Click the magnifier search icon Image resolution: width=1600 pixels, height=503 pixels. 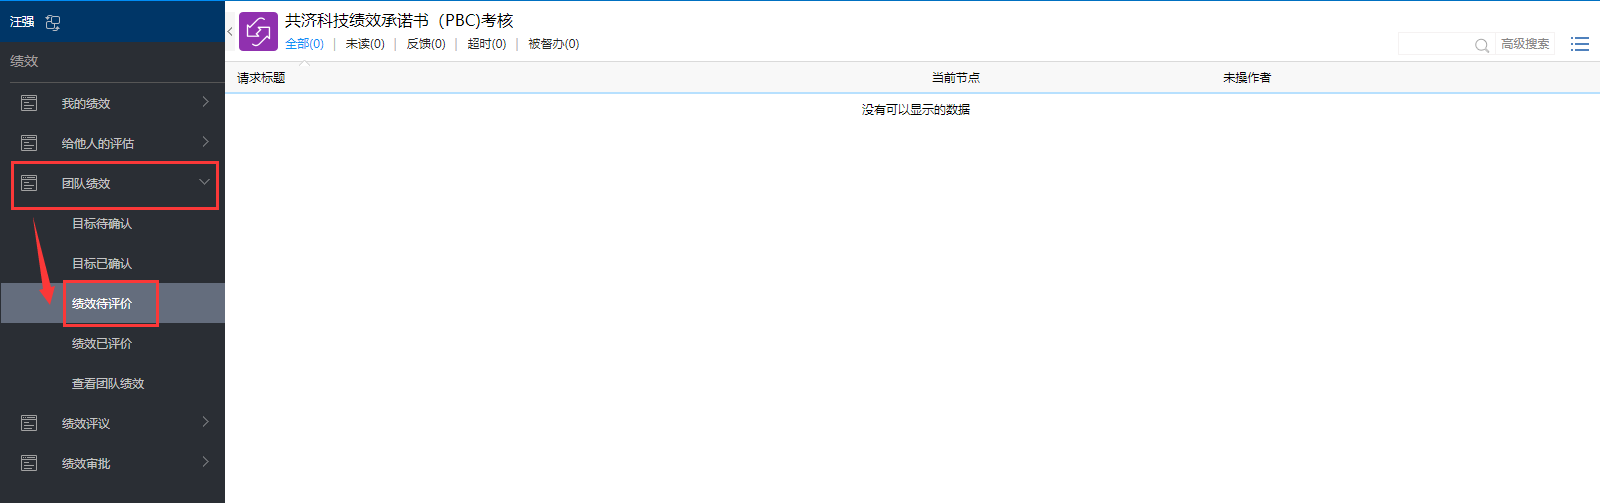(x=1481, y=45)
